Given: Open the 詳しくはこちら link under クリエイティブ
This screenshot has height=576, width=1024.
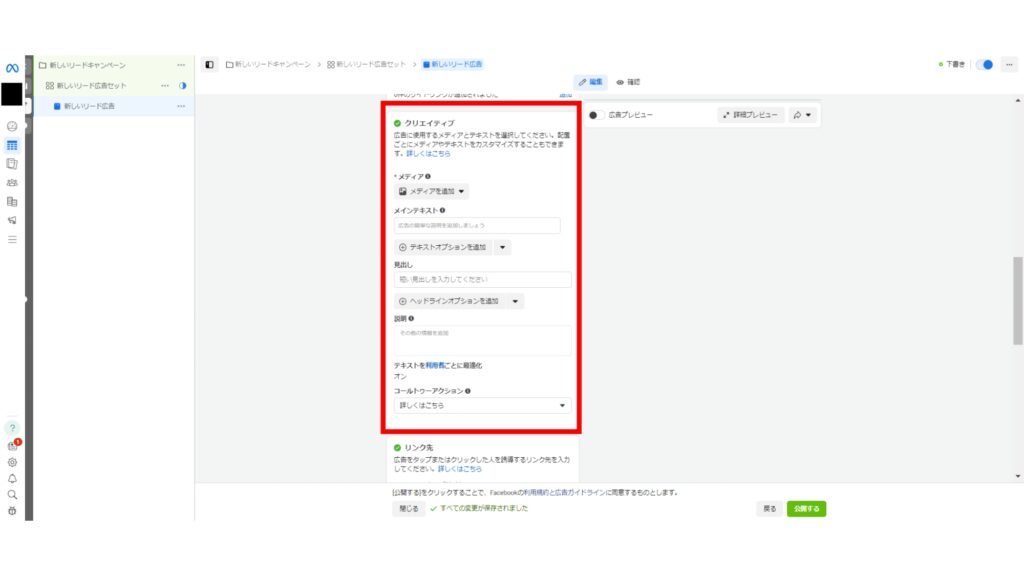Looking at the screenshot, I should click(x=427, y=152).
